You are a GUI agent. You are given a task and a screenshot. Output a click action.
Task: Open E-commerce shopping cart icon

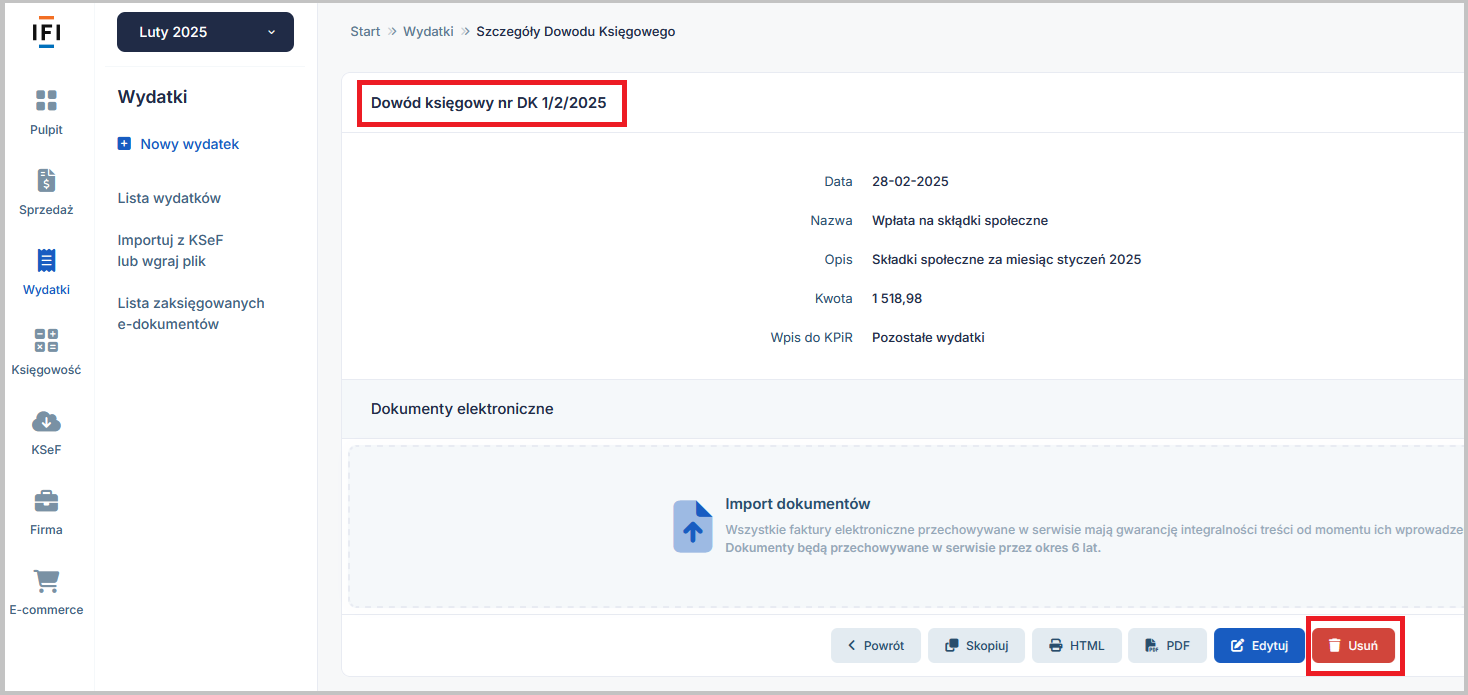(x=46, y=581)
